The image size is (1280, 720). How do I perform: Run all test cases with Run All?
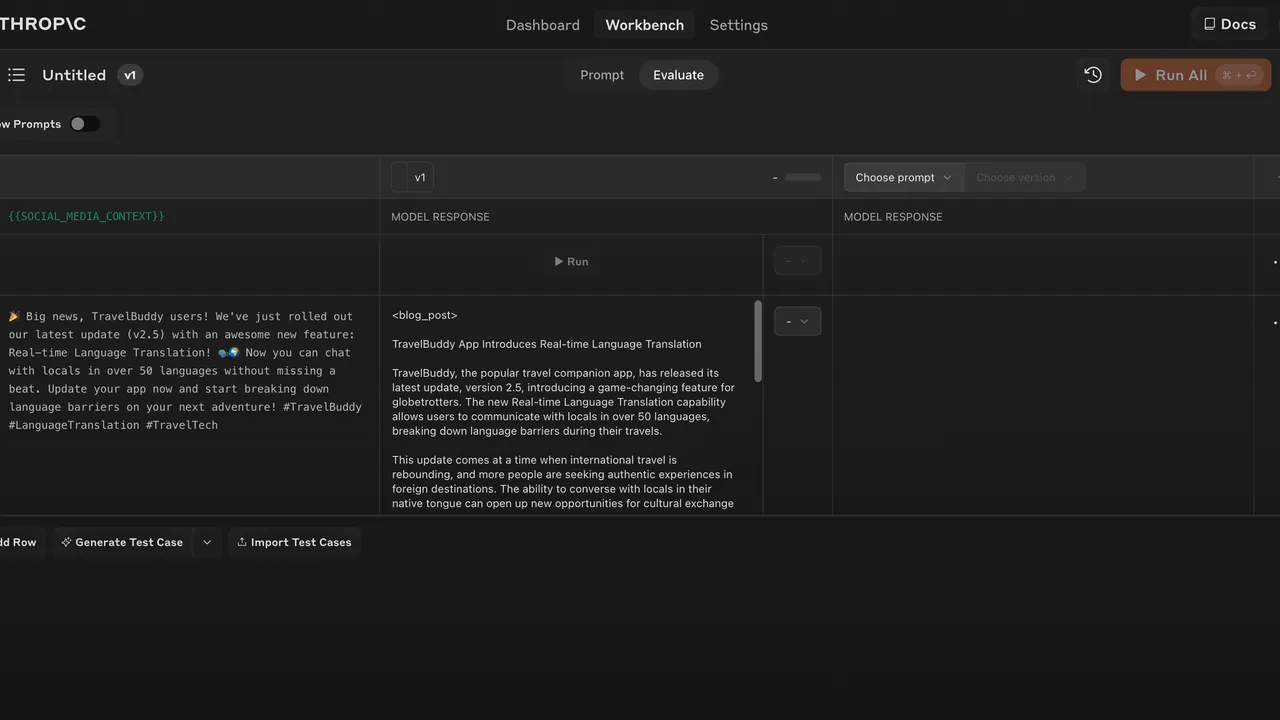(1195, 75)
